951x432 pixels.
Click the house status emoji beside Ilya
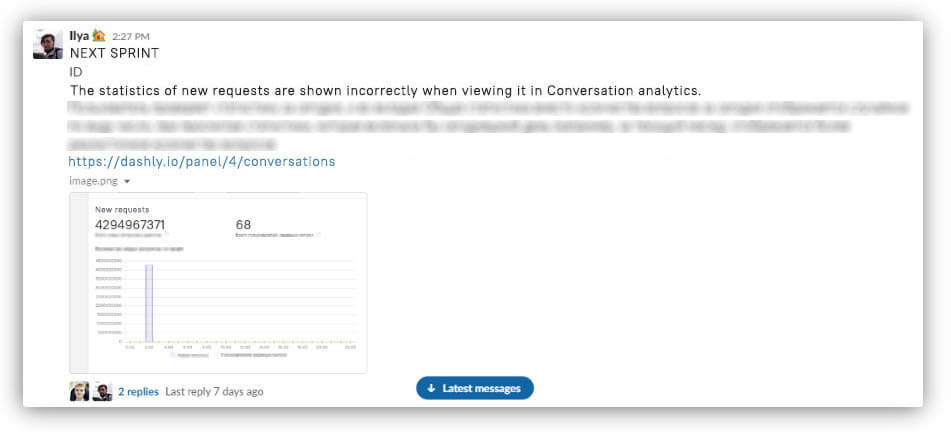(99, 36)
